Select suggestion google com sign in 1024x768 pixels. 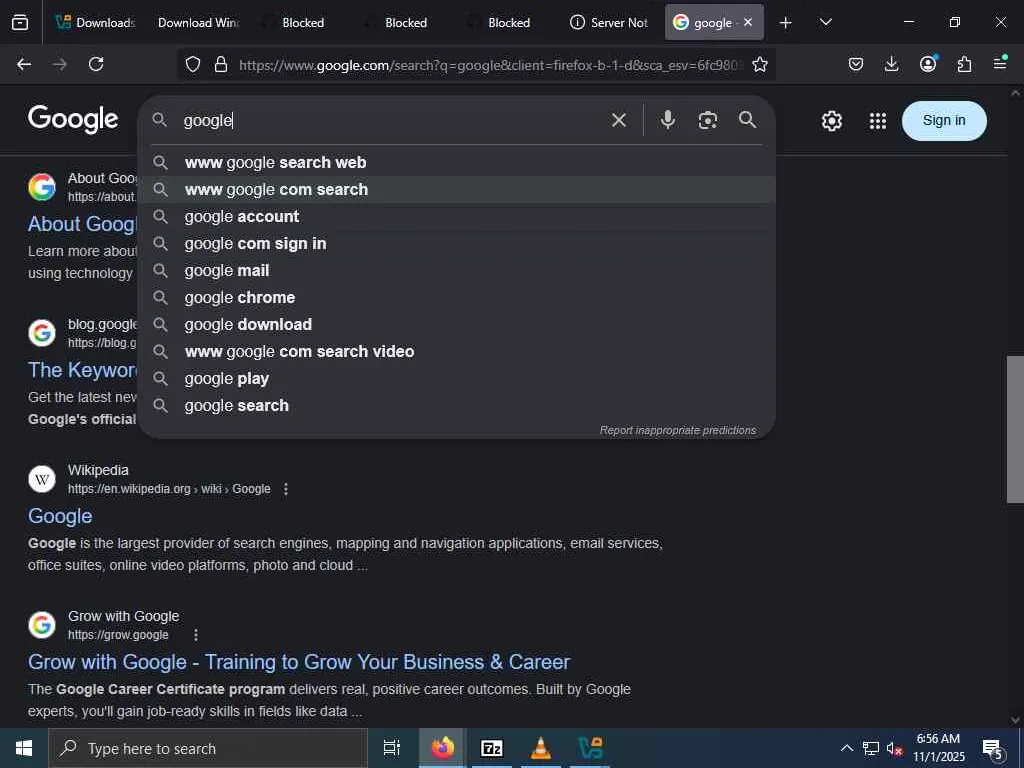[x=456, y=244]
